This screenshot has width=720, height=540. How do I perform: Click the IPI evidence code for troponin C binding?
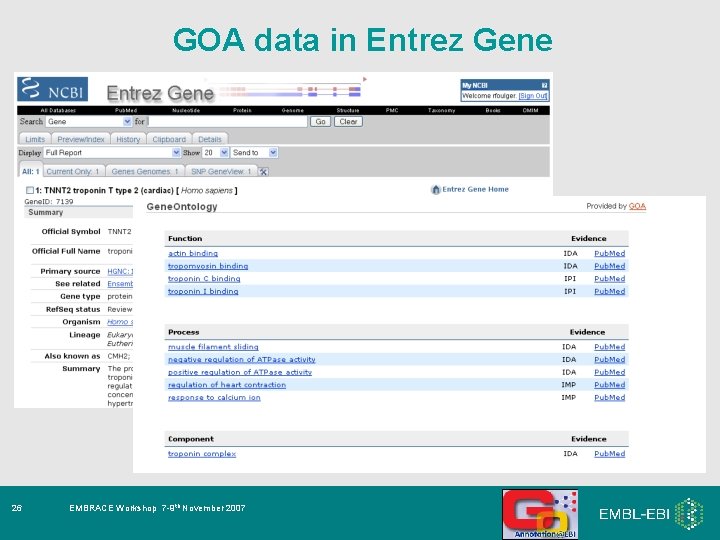[570, 279]
